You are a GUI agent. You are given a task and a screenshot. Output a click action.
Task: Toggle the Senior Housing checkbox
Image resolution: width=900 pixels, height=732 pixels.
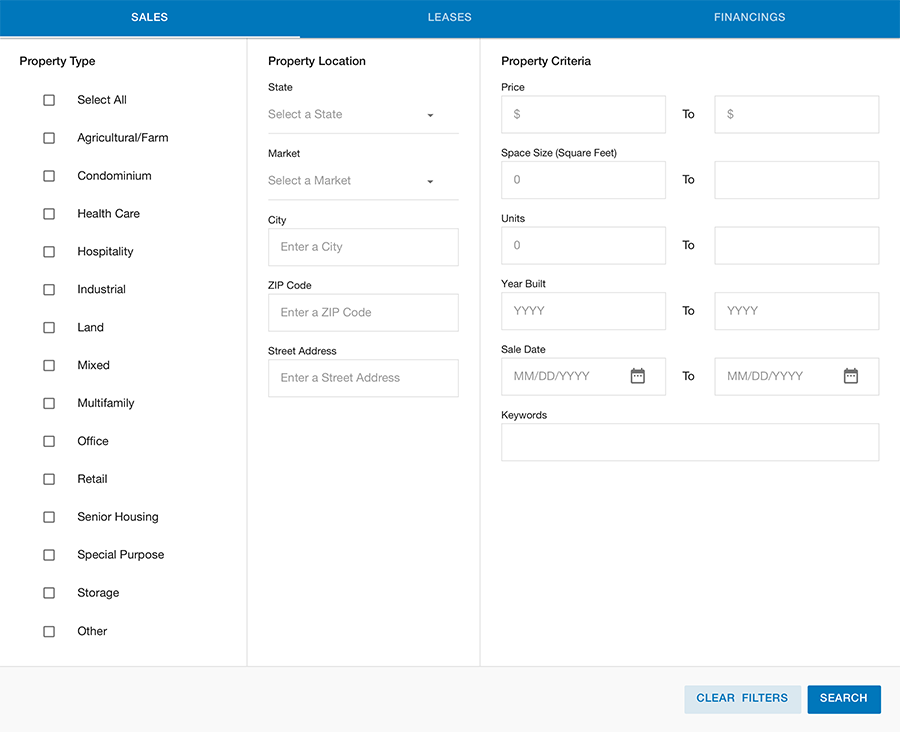[49, 517]
